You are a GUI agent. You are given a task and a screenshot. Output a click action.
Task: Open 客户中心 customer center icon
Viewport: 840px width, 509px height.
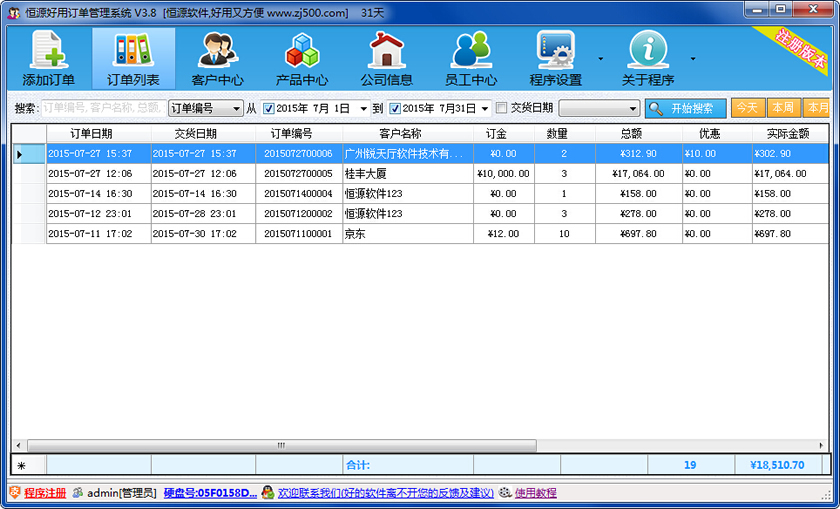[x=217, y=58]
